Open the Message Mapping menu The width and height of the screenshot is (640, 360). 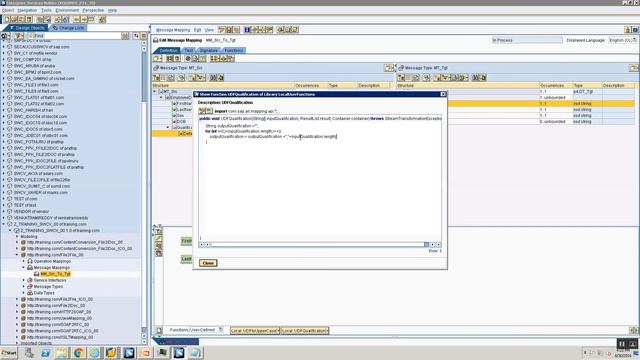173,30
